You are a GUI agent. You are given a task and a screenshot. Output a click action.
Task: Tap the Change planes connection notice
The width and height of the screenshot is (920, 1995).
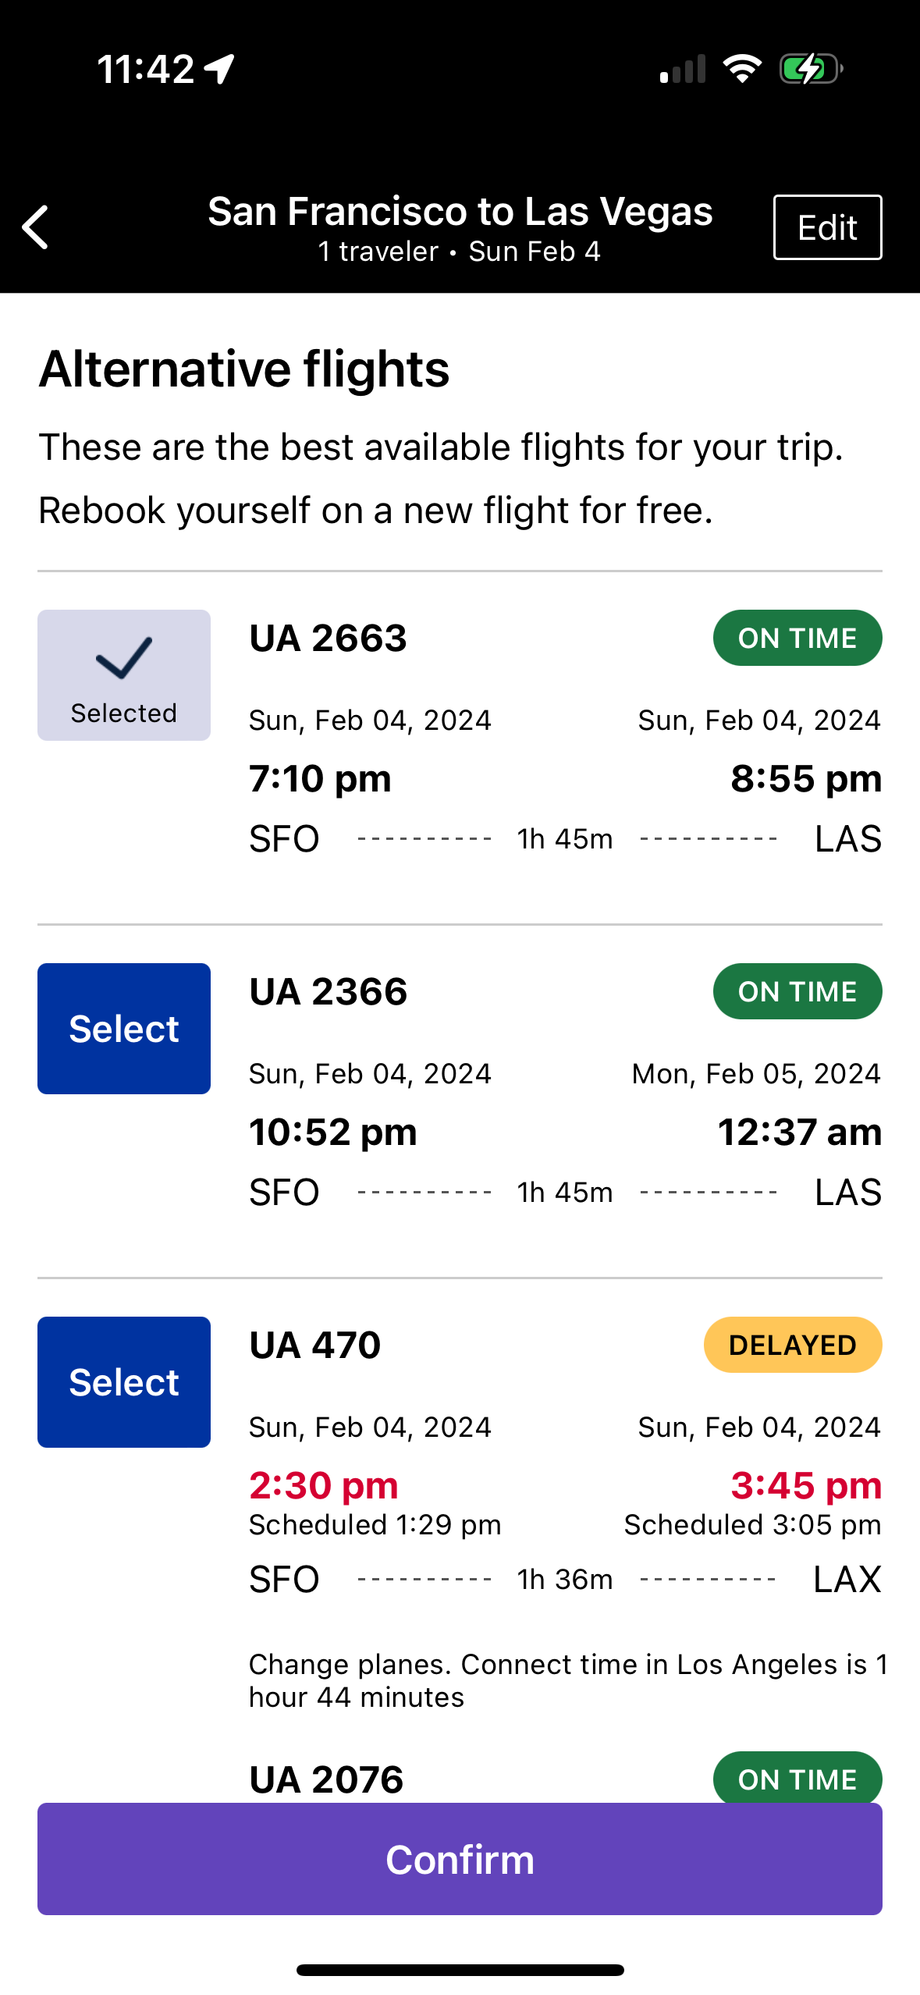tap(566, 1680)
